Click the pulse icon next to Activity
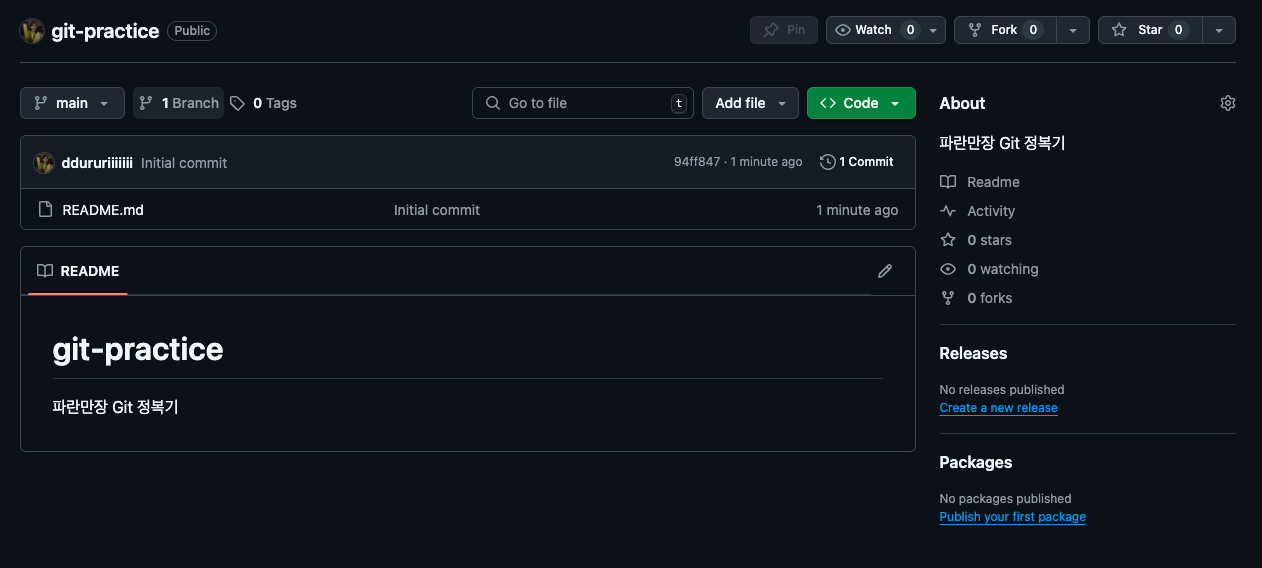The height and width of the screenshot is (568, 1262). point(948,211)
